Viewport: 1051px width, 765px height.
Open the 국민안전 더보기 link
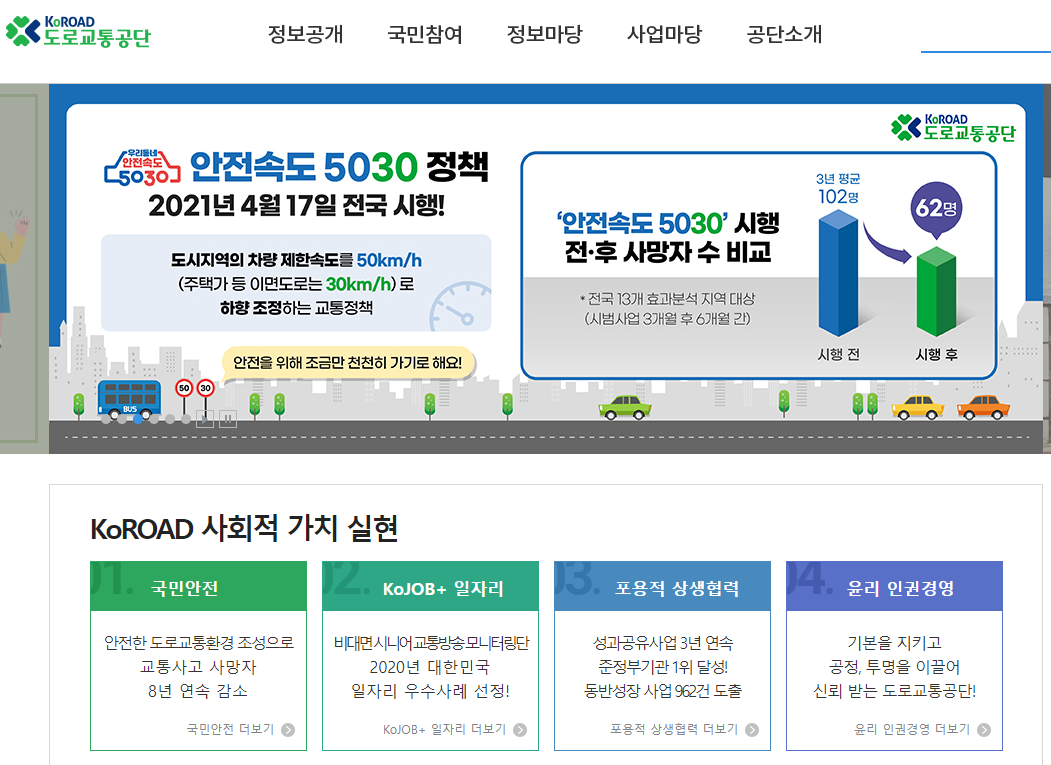[x=240, y=729]
